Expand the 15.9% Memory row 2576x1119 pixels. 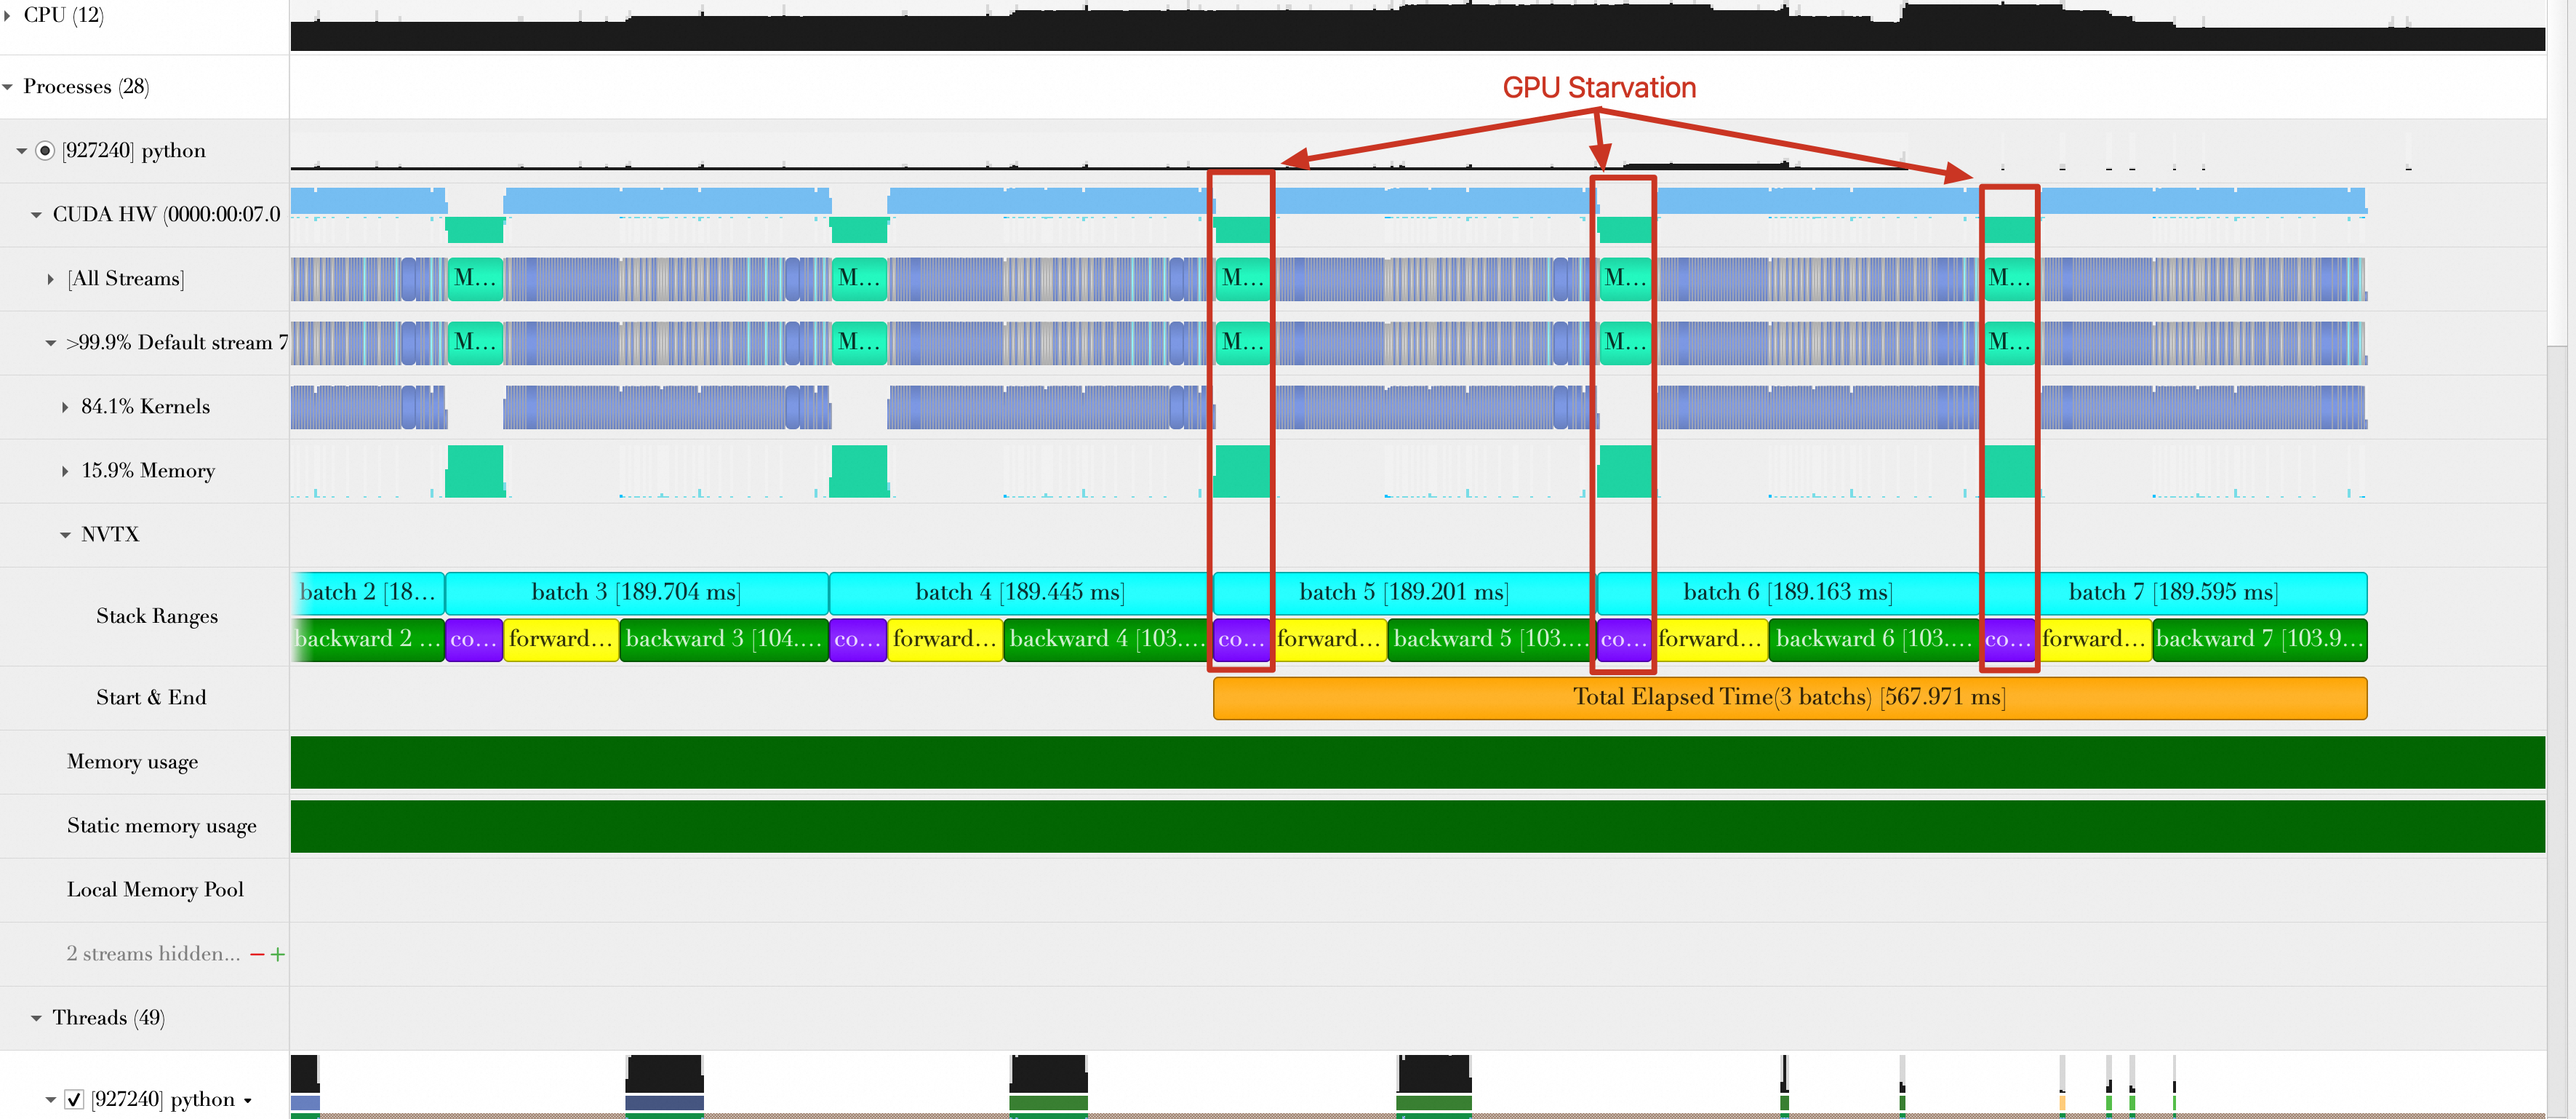coord(65,471)
